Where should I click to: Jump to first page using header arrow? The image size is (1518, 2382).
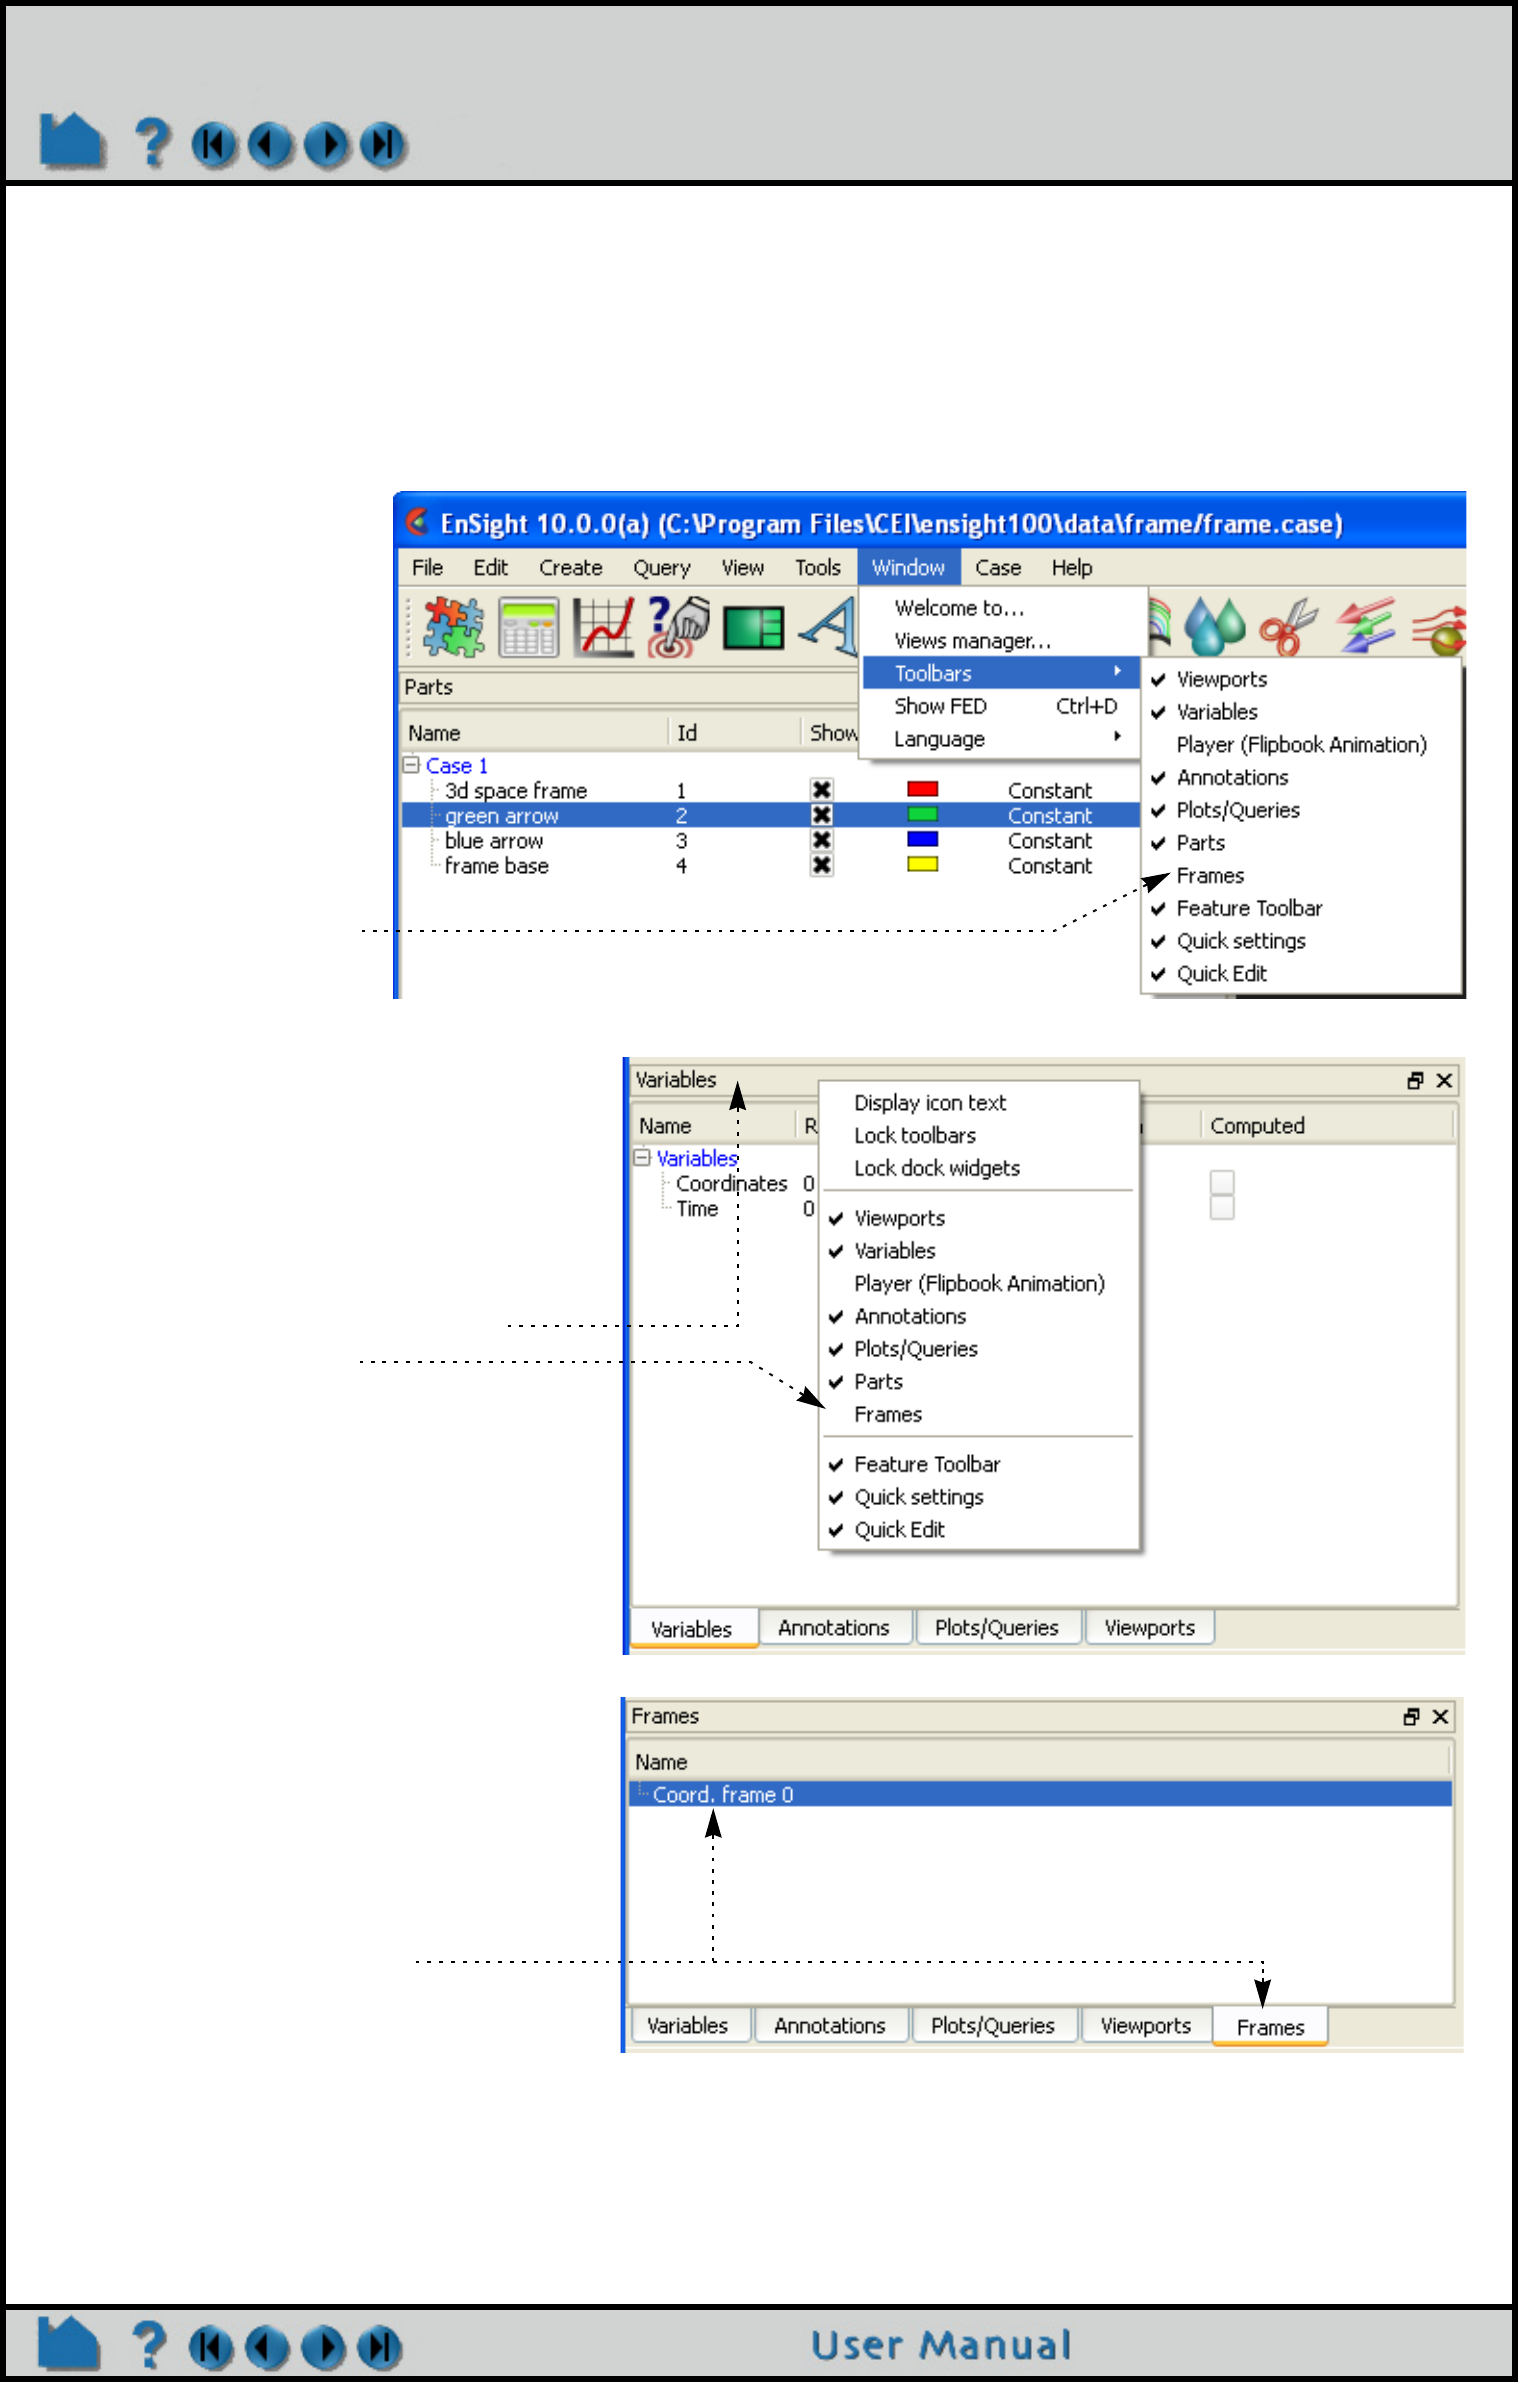(214, 145)
